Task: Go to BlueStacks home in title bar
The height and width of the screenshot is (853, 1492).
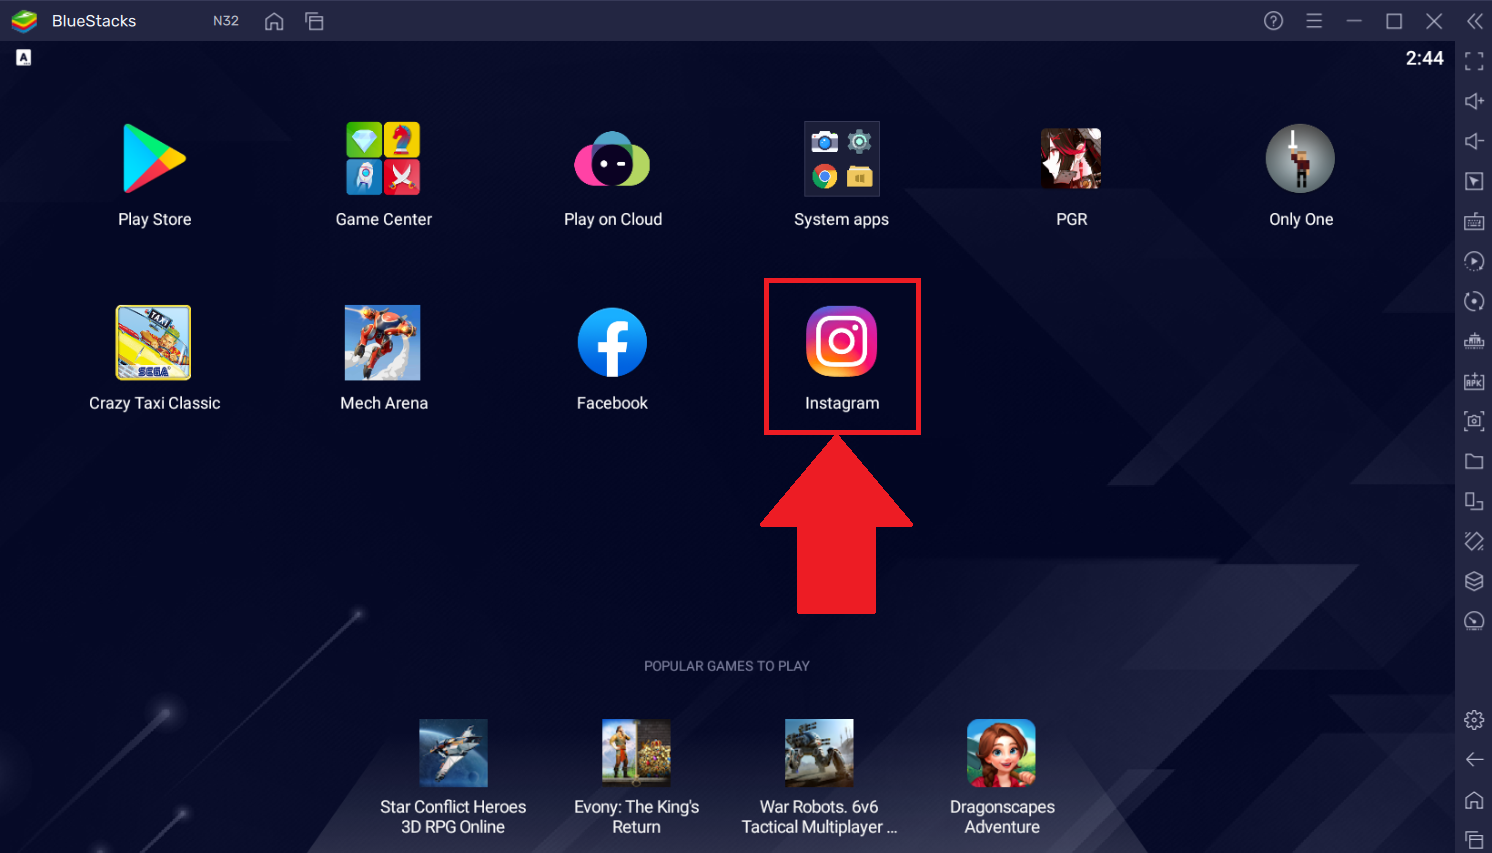Action: pyautogui.click(x=274, y=21)
